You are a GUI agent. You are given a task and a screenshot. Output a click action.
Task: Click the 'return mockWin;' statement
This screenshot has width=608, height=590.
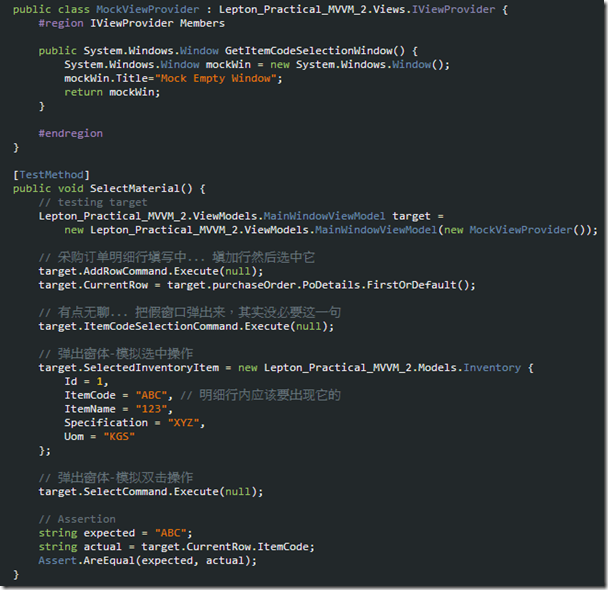[112, 92]
